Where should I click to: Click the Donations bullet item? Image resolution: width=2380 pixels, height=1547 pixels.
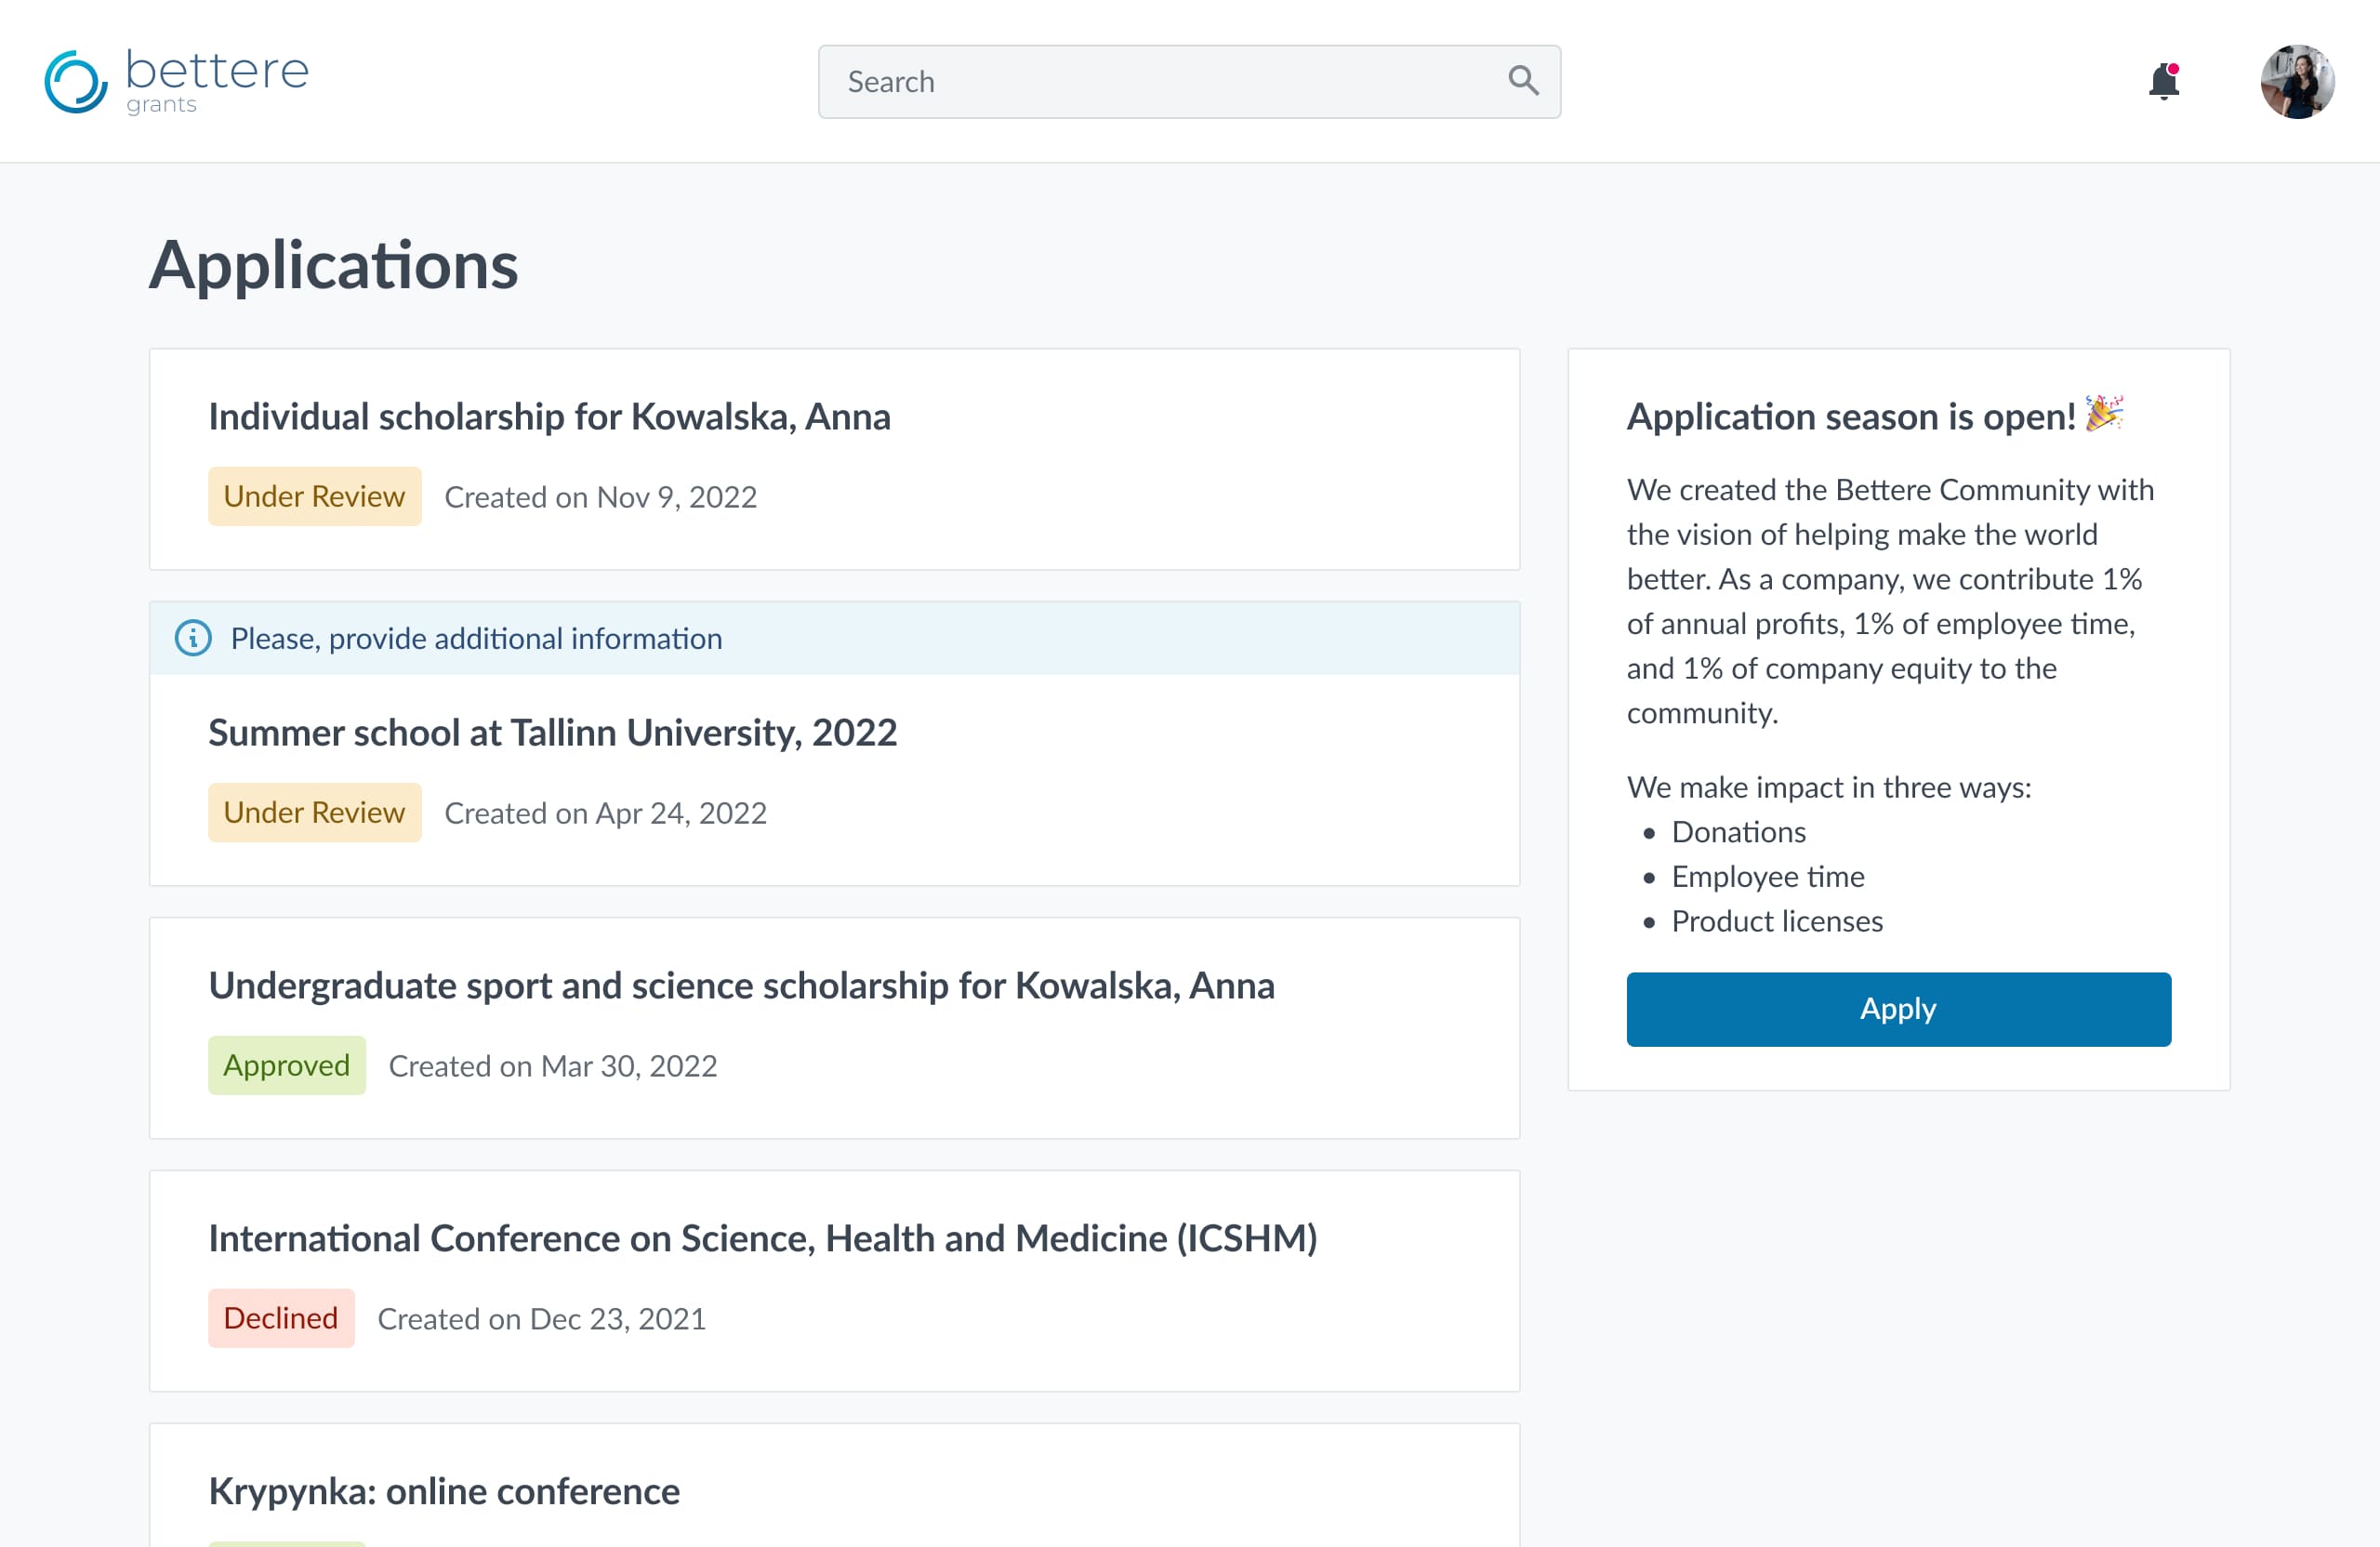(1738, 832)
